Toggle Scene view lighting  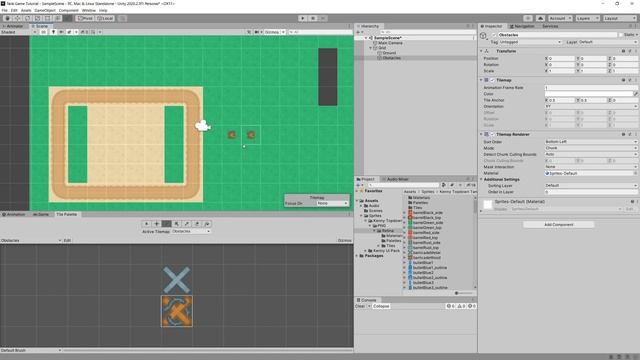coord(53,32)
